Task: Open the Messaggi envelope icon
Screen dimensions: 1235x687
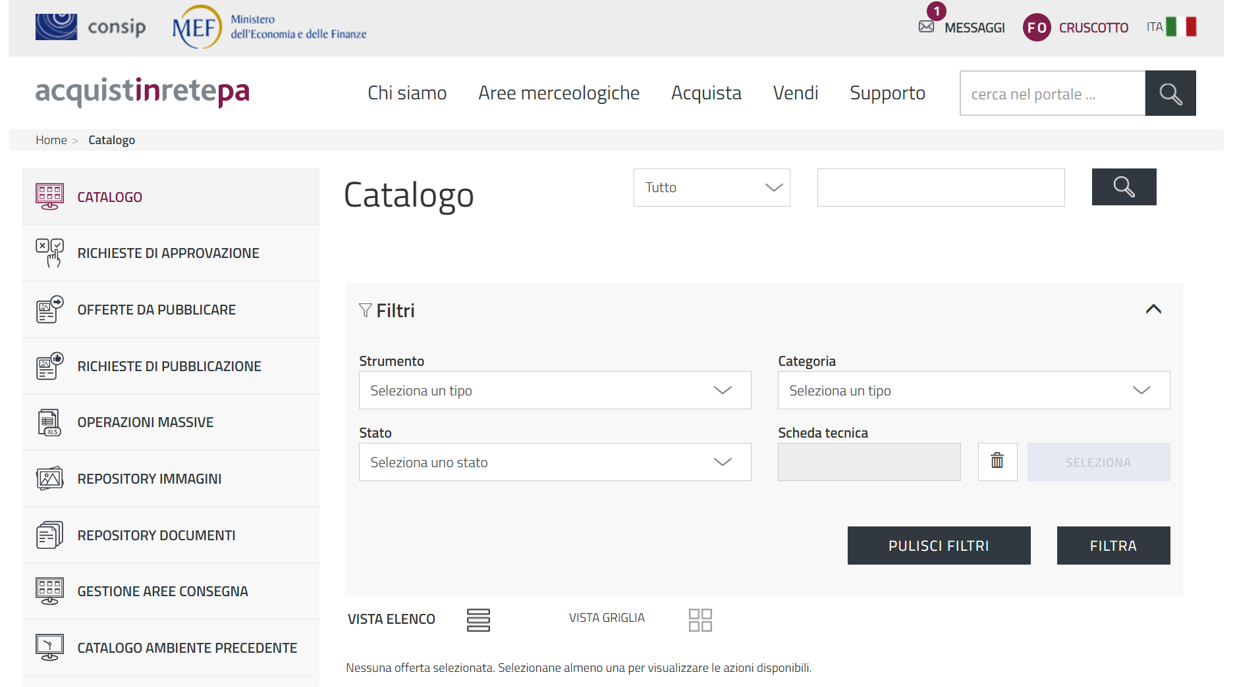Action: [926, 27]
